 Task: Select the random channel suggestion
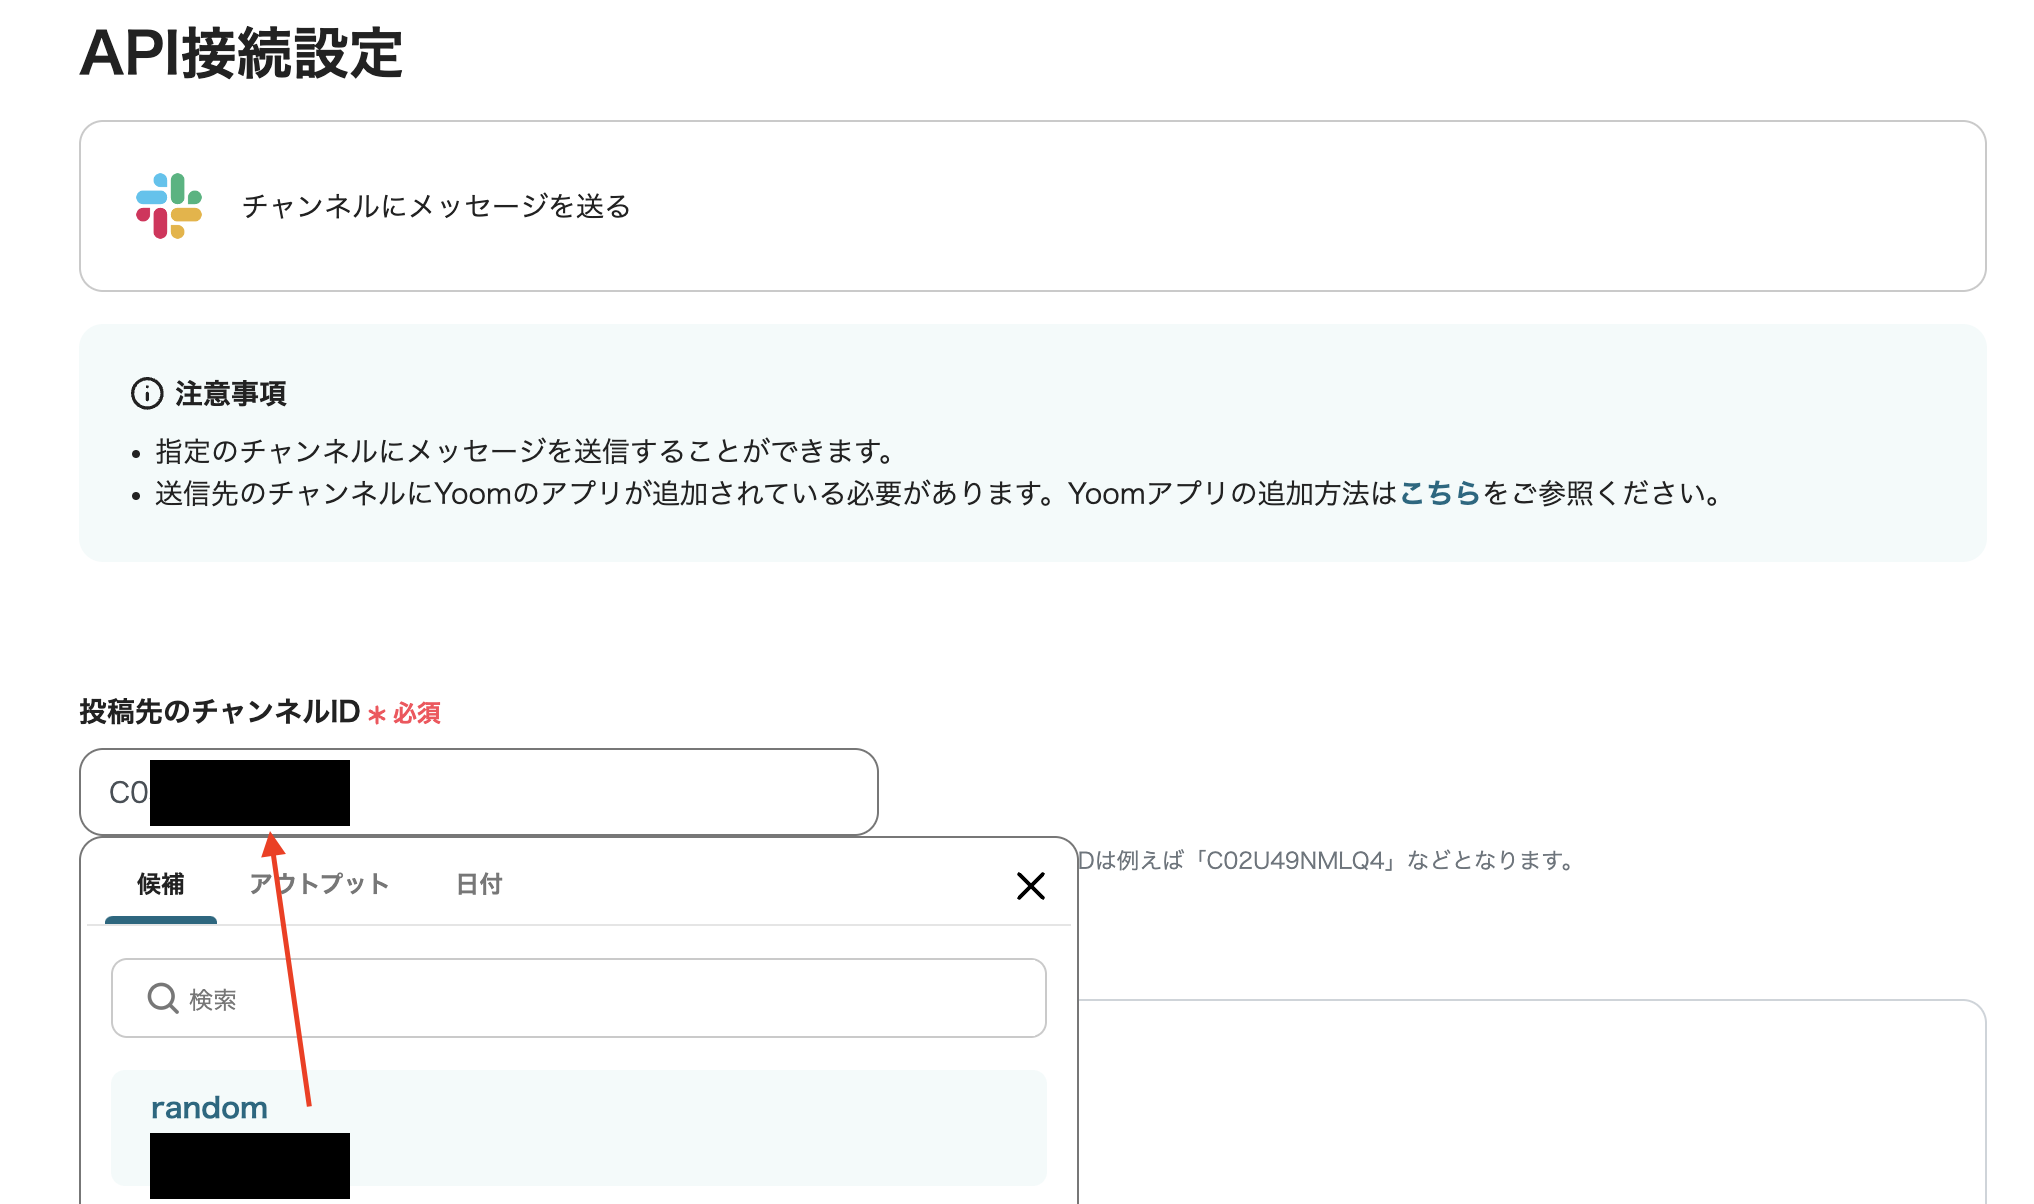(x=209, y=1107)
